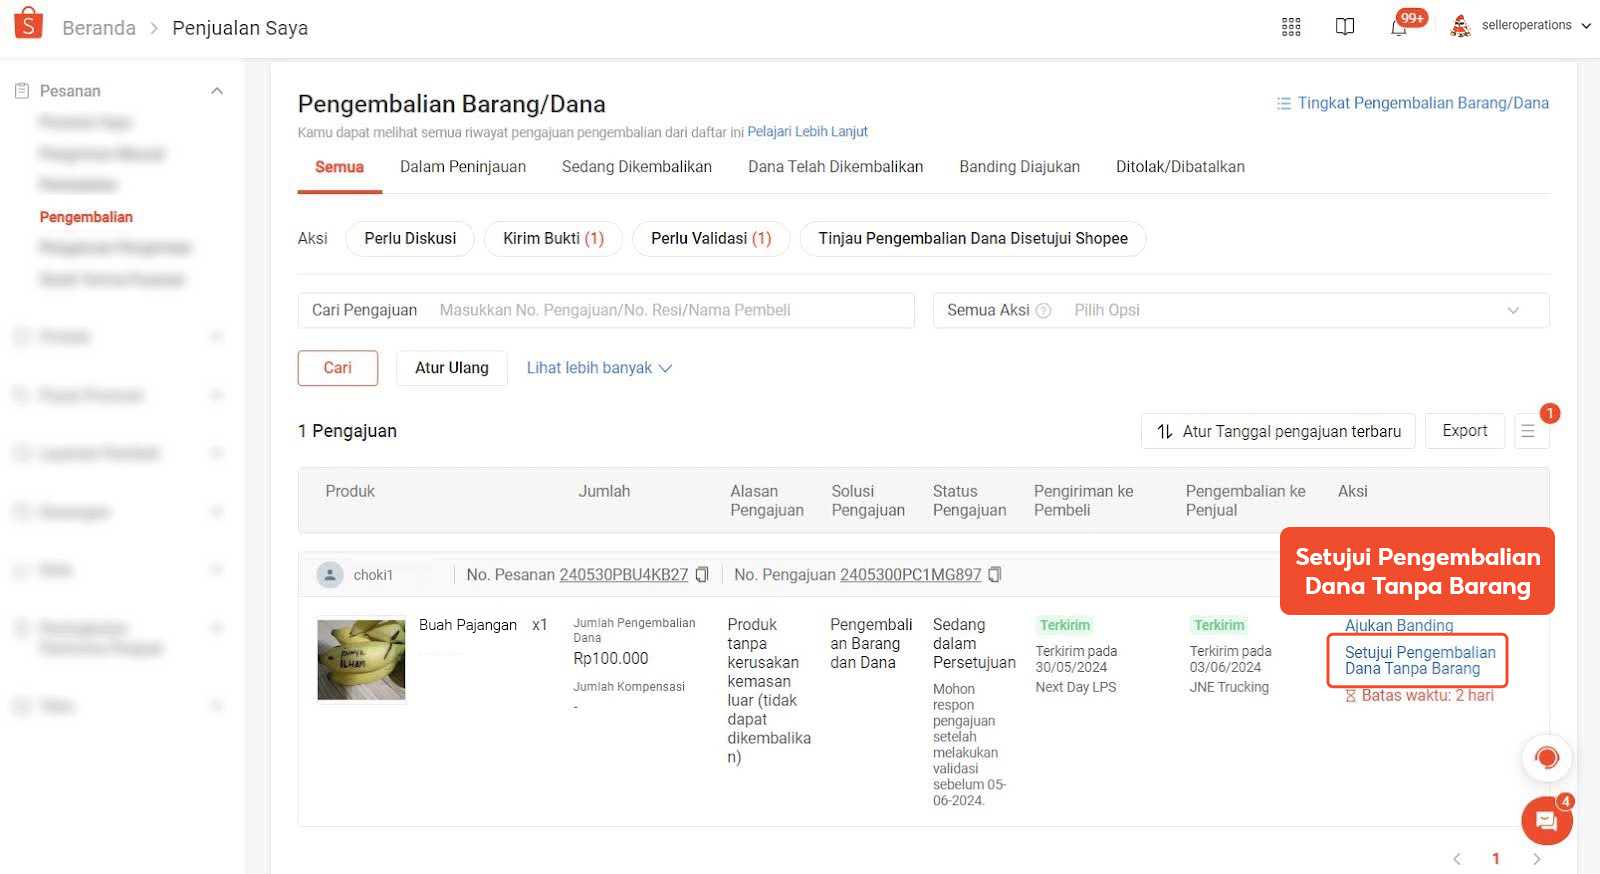Switch to the Banding Diajukan tab
This screenshot has height=874, width=1600.
[1019, 167]
